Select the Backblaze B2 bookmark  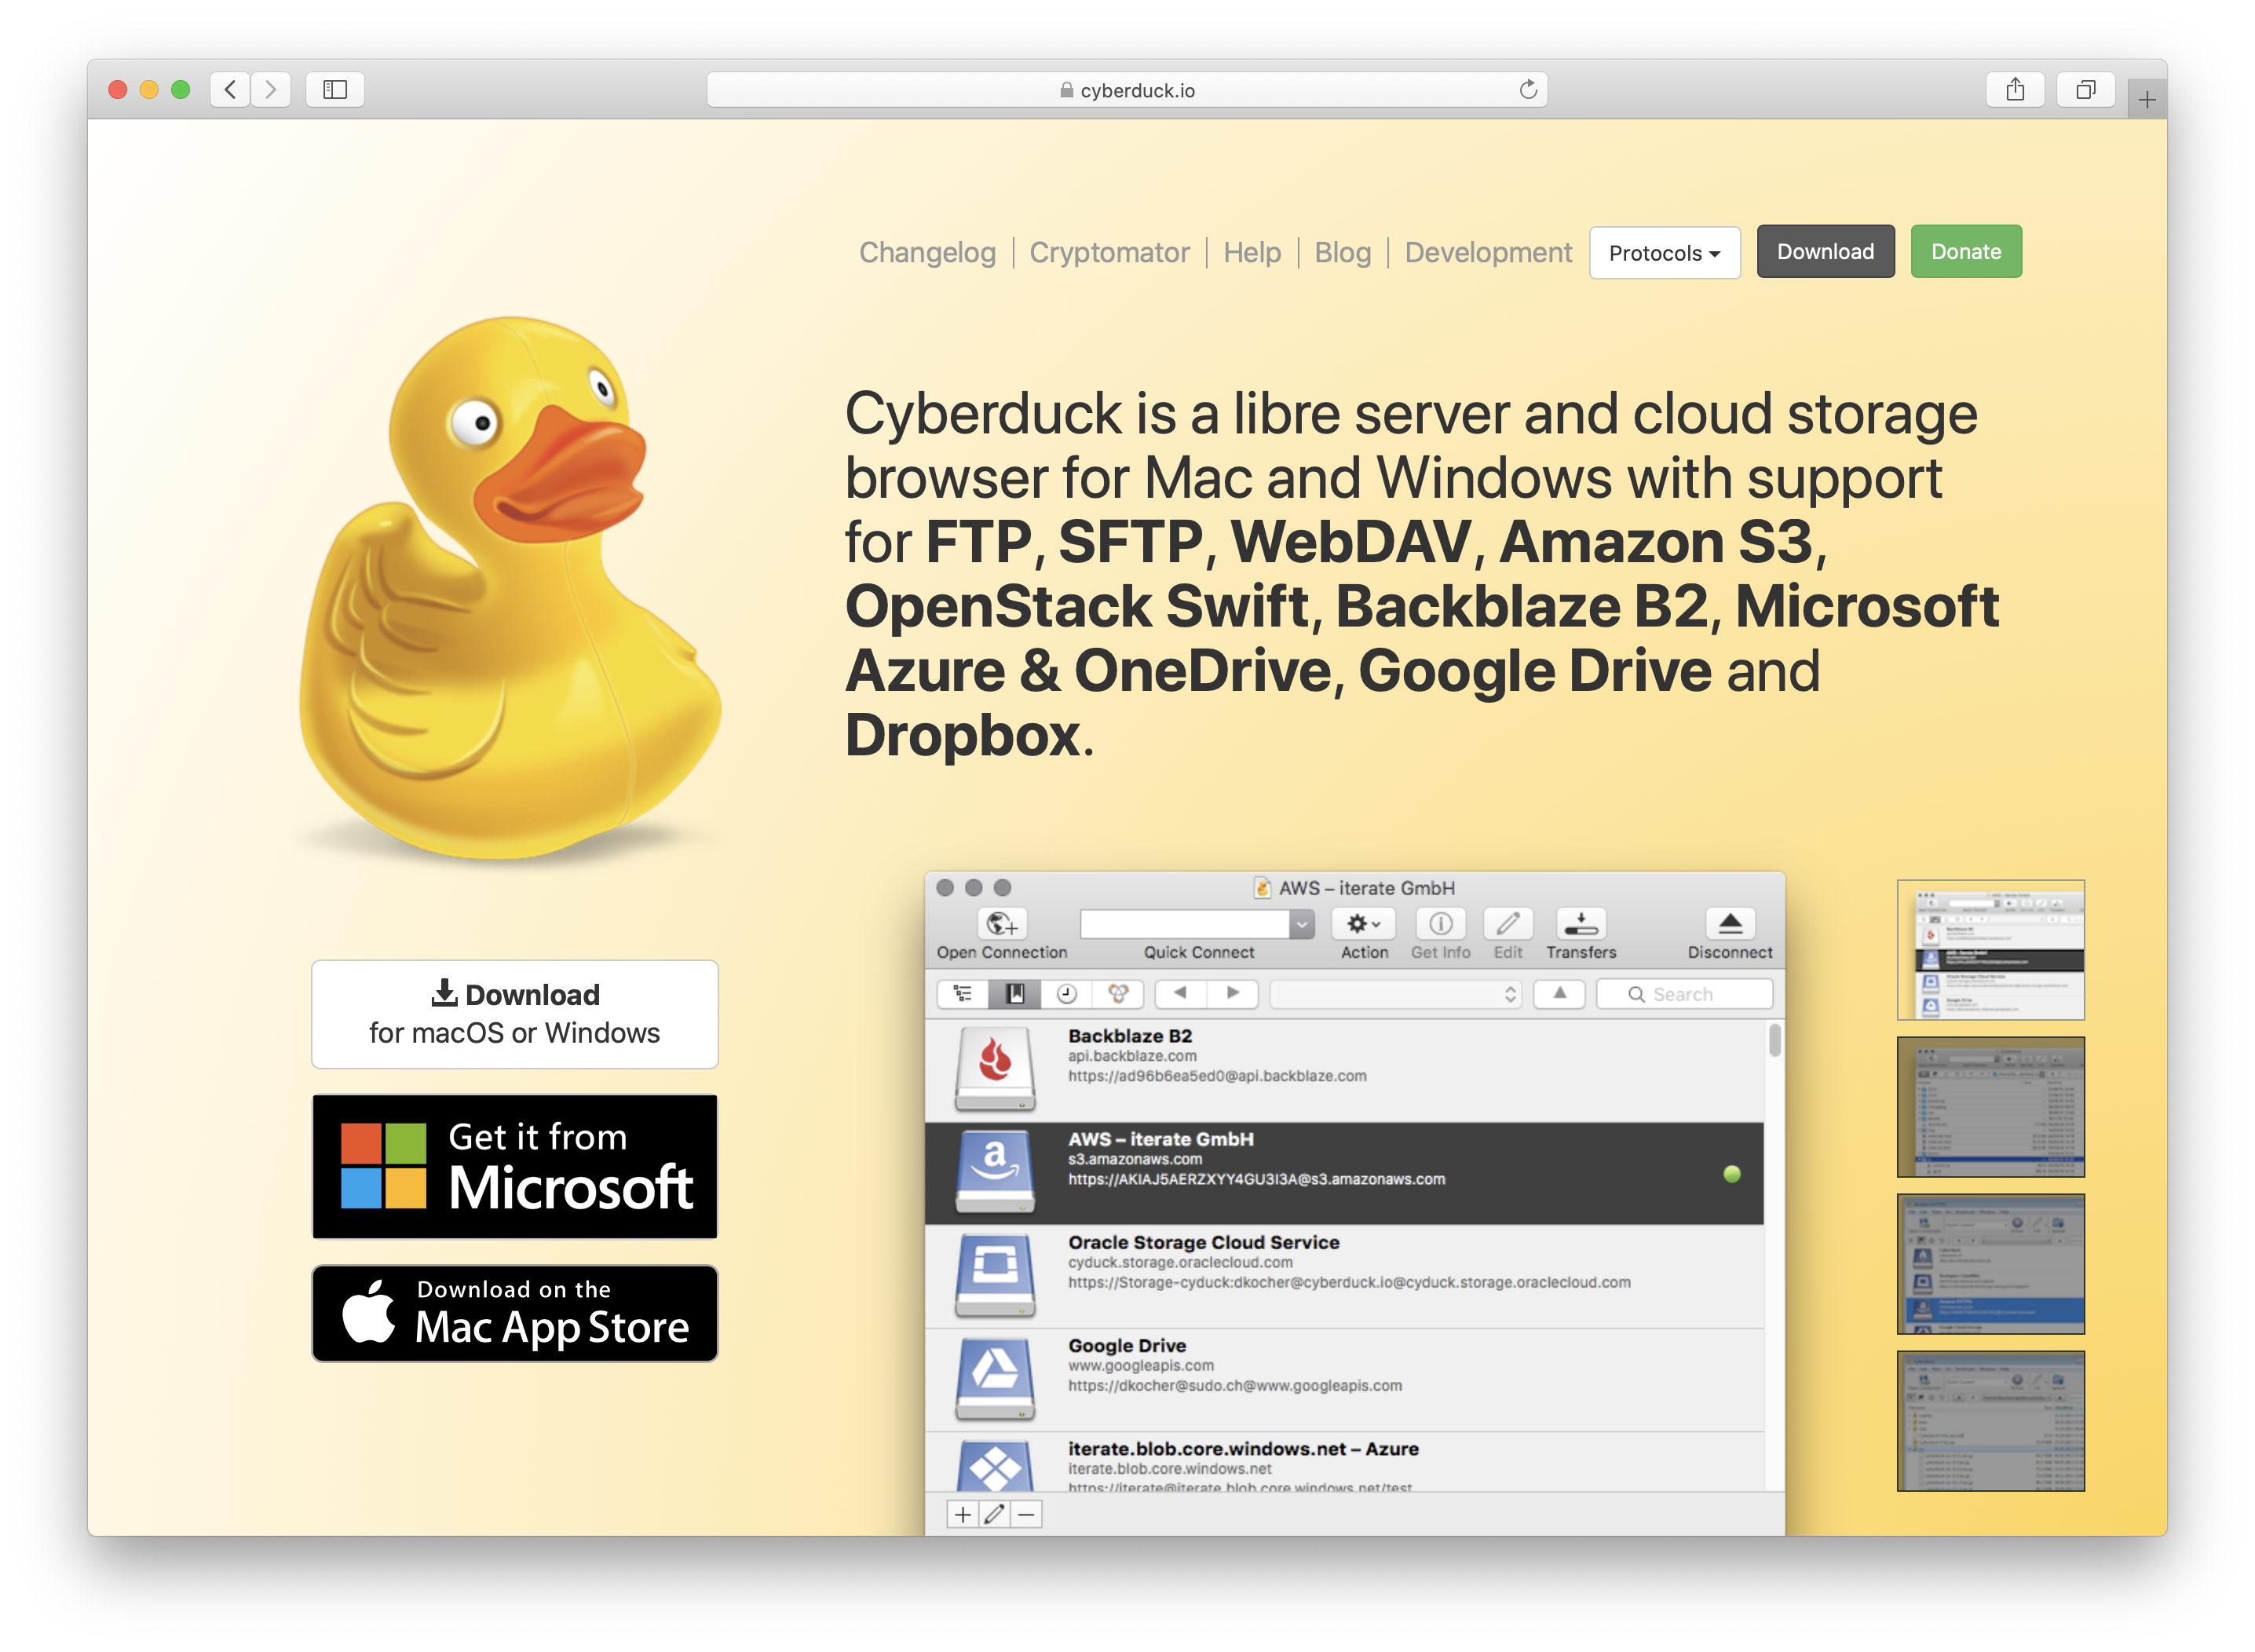point(1344,1069)
